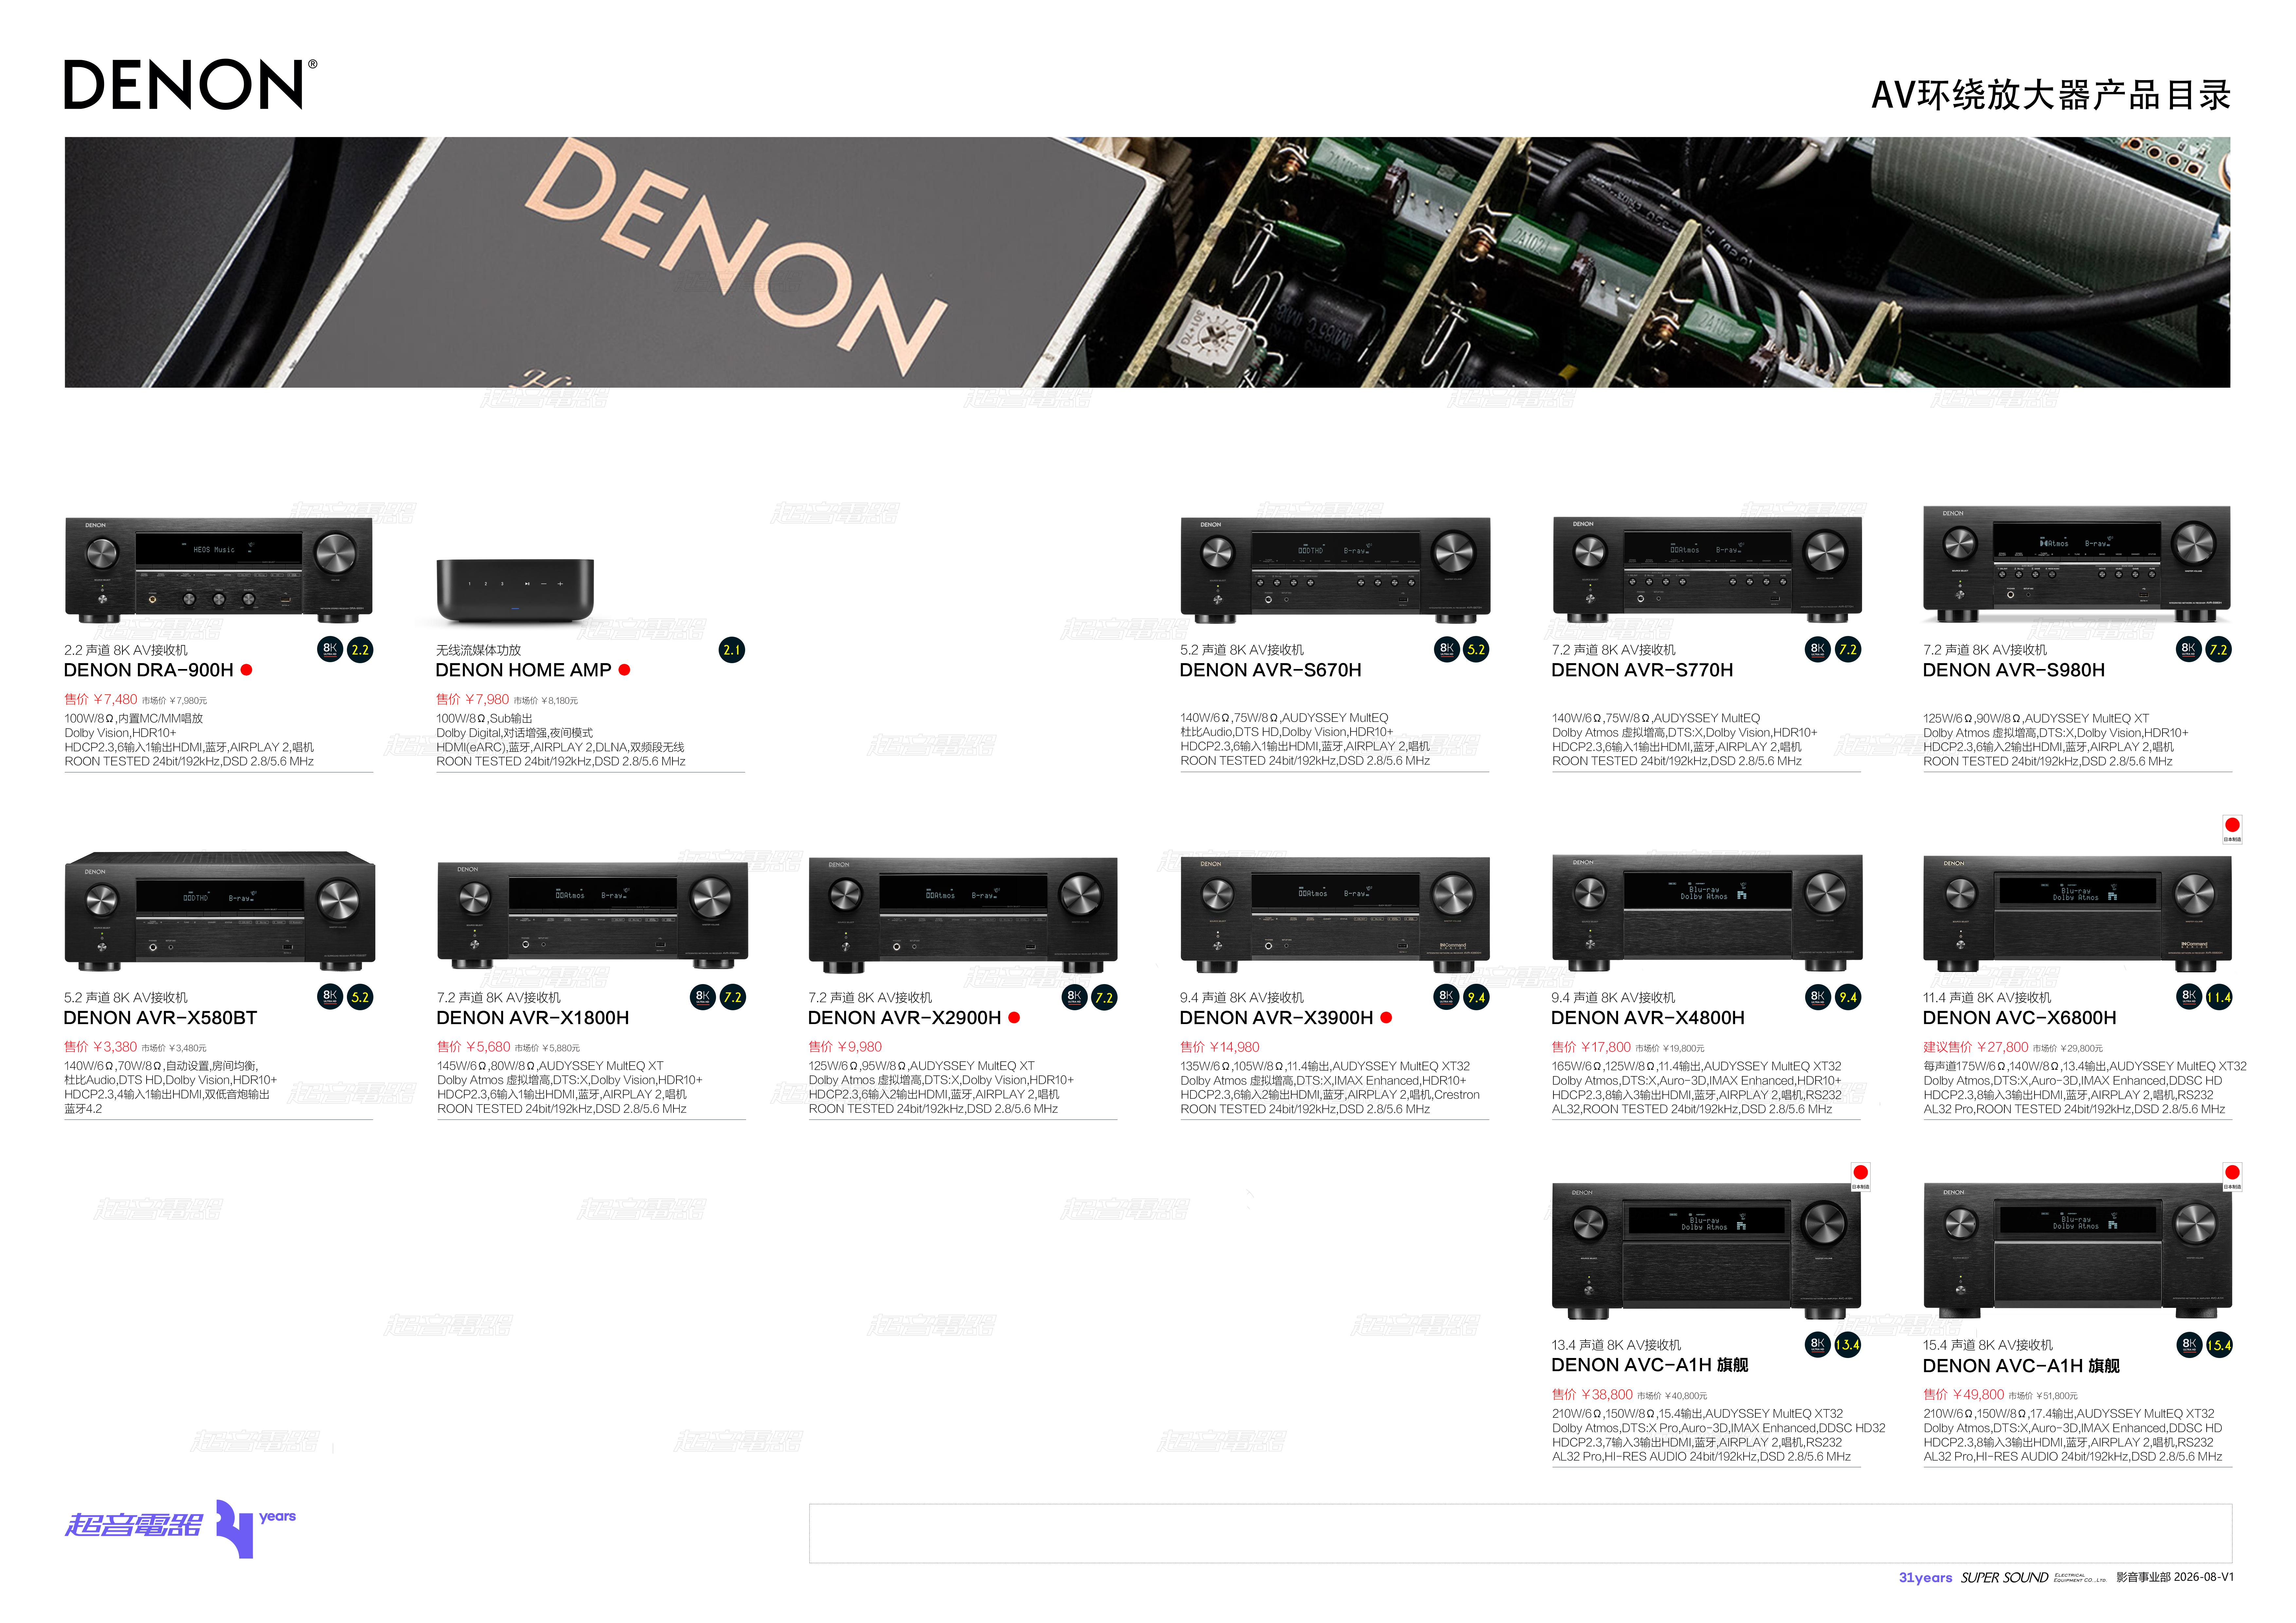2296x1623 pixels.
Task: Select the 无线流媒体功放 category label
Action: click(478, 650)
